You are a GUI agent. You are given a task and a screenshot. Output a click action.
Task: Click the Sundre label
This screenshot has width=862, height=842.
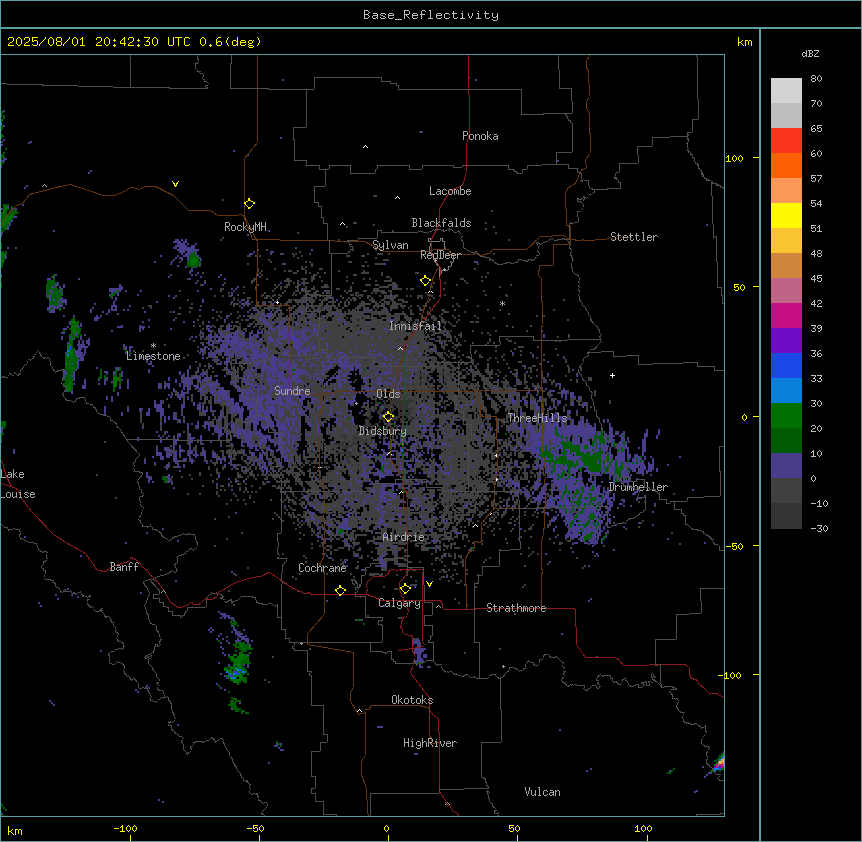point(292,391)
